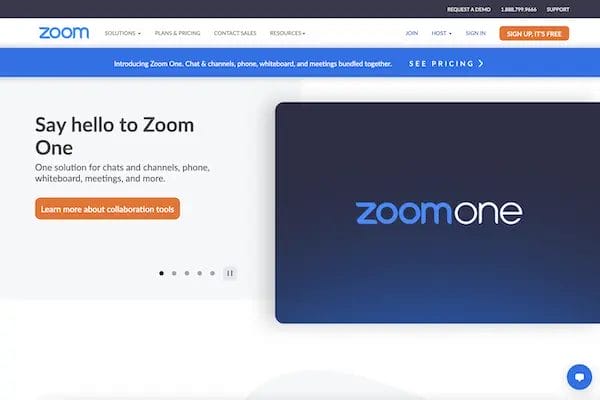Click Learn more about collaboration tools button

point(108,209)
